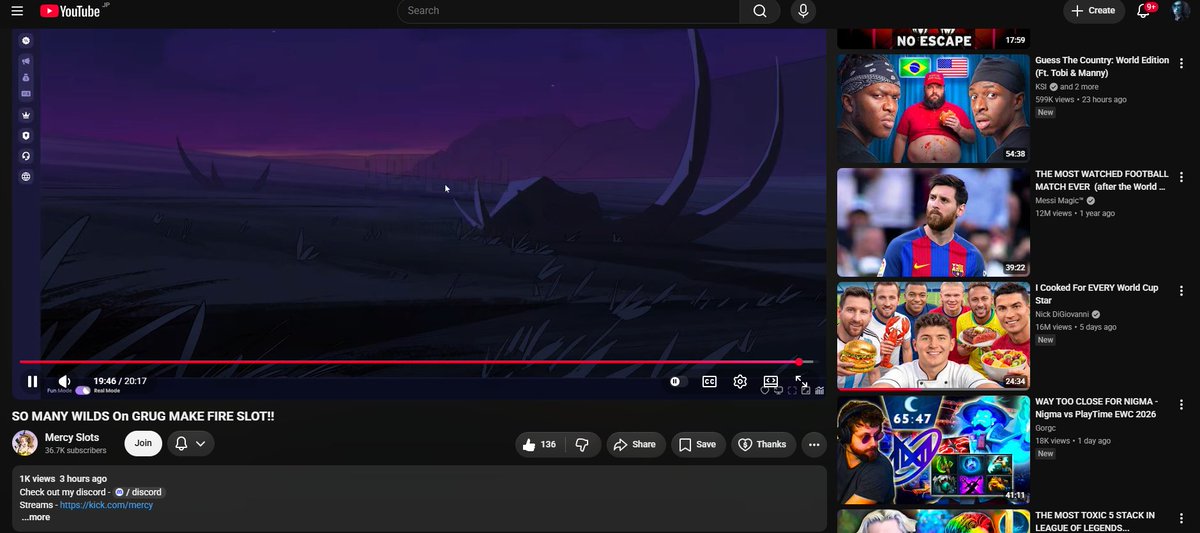1200x533 pixels.
Task: Click the Create button
Action: (x=1093, y=11)
